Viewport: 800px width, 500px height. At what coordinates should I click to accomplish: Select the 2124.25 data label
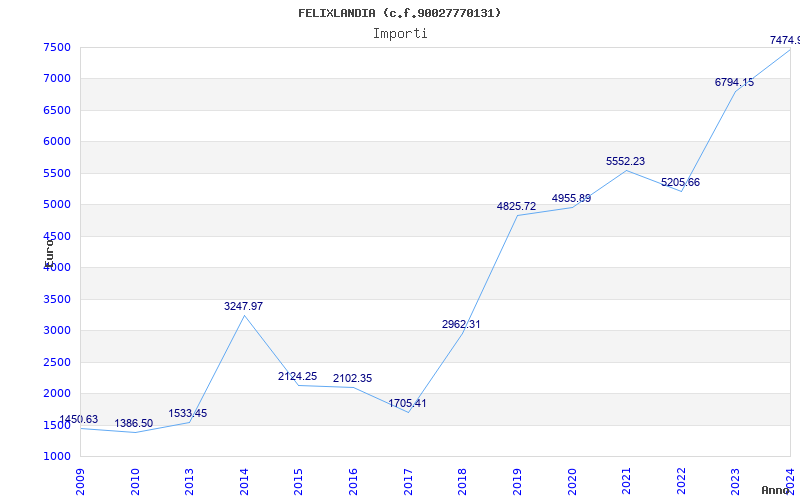click(x=298, y=376)
